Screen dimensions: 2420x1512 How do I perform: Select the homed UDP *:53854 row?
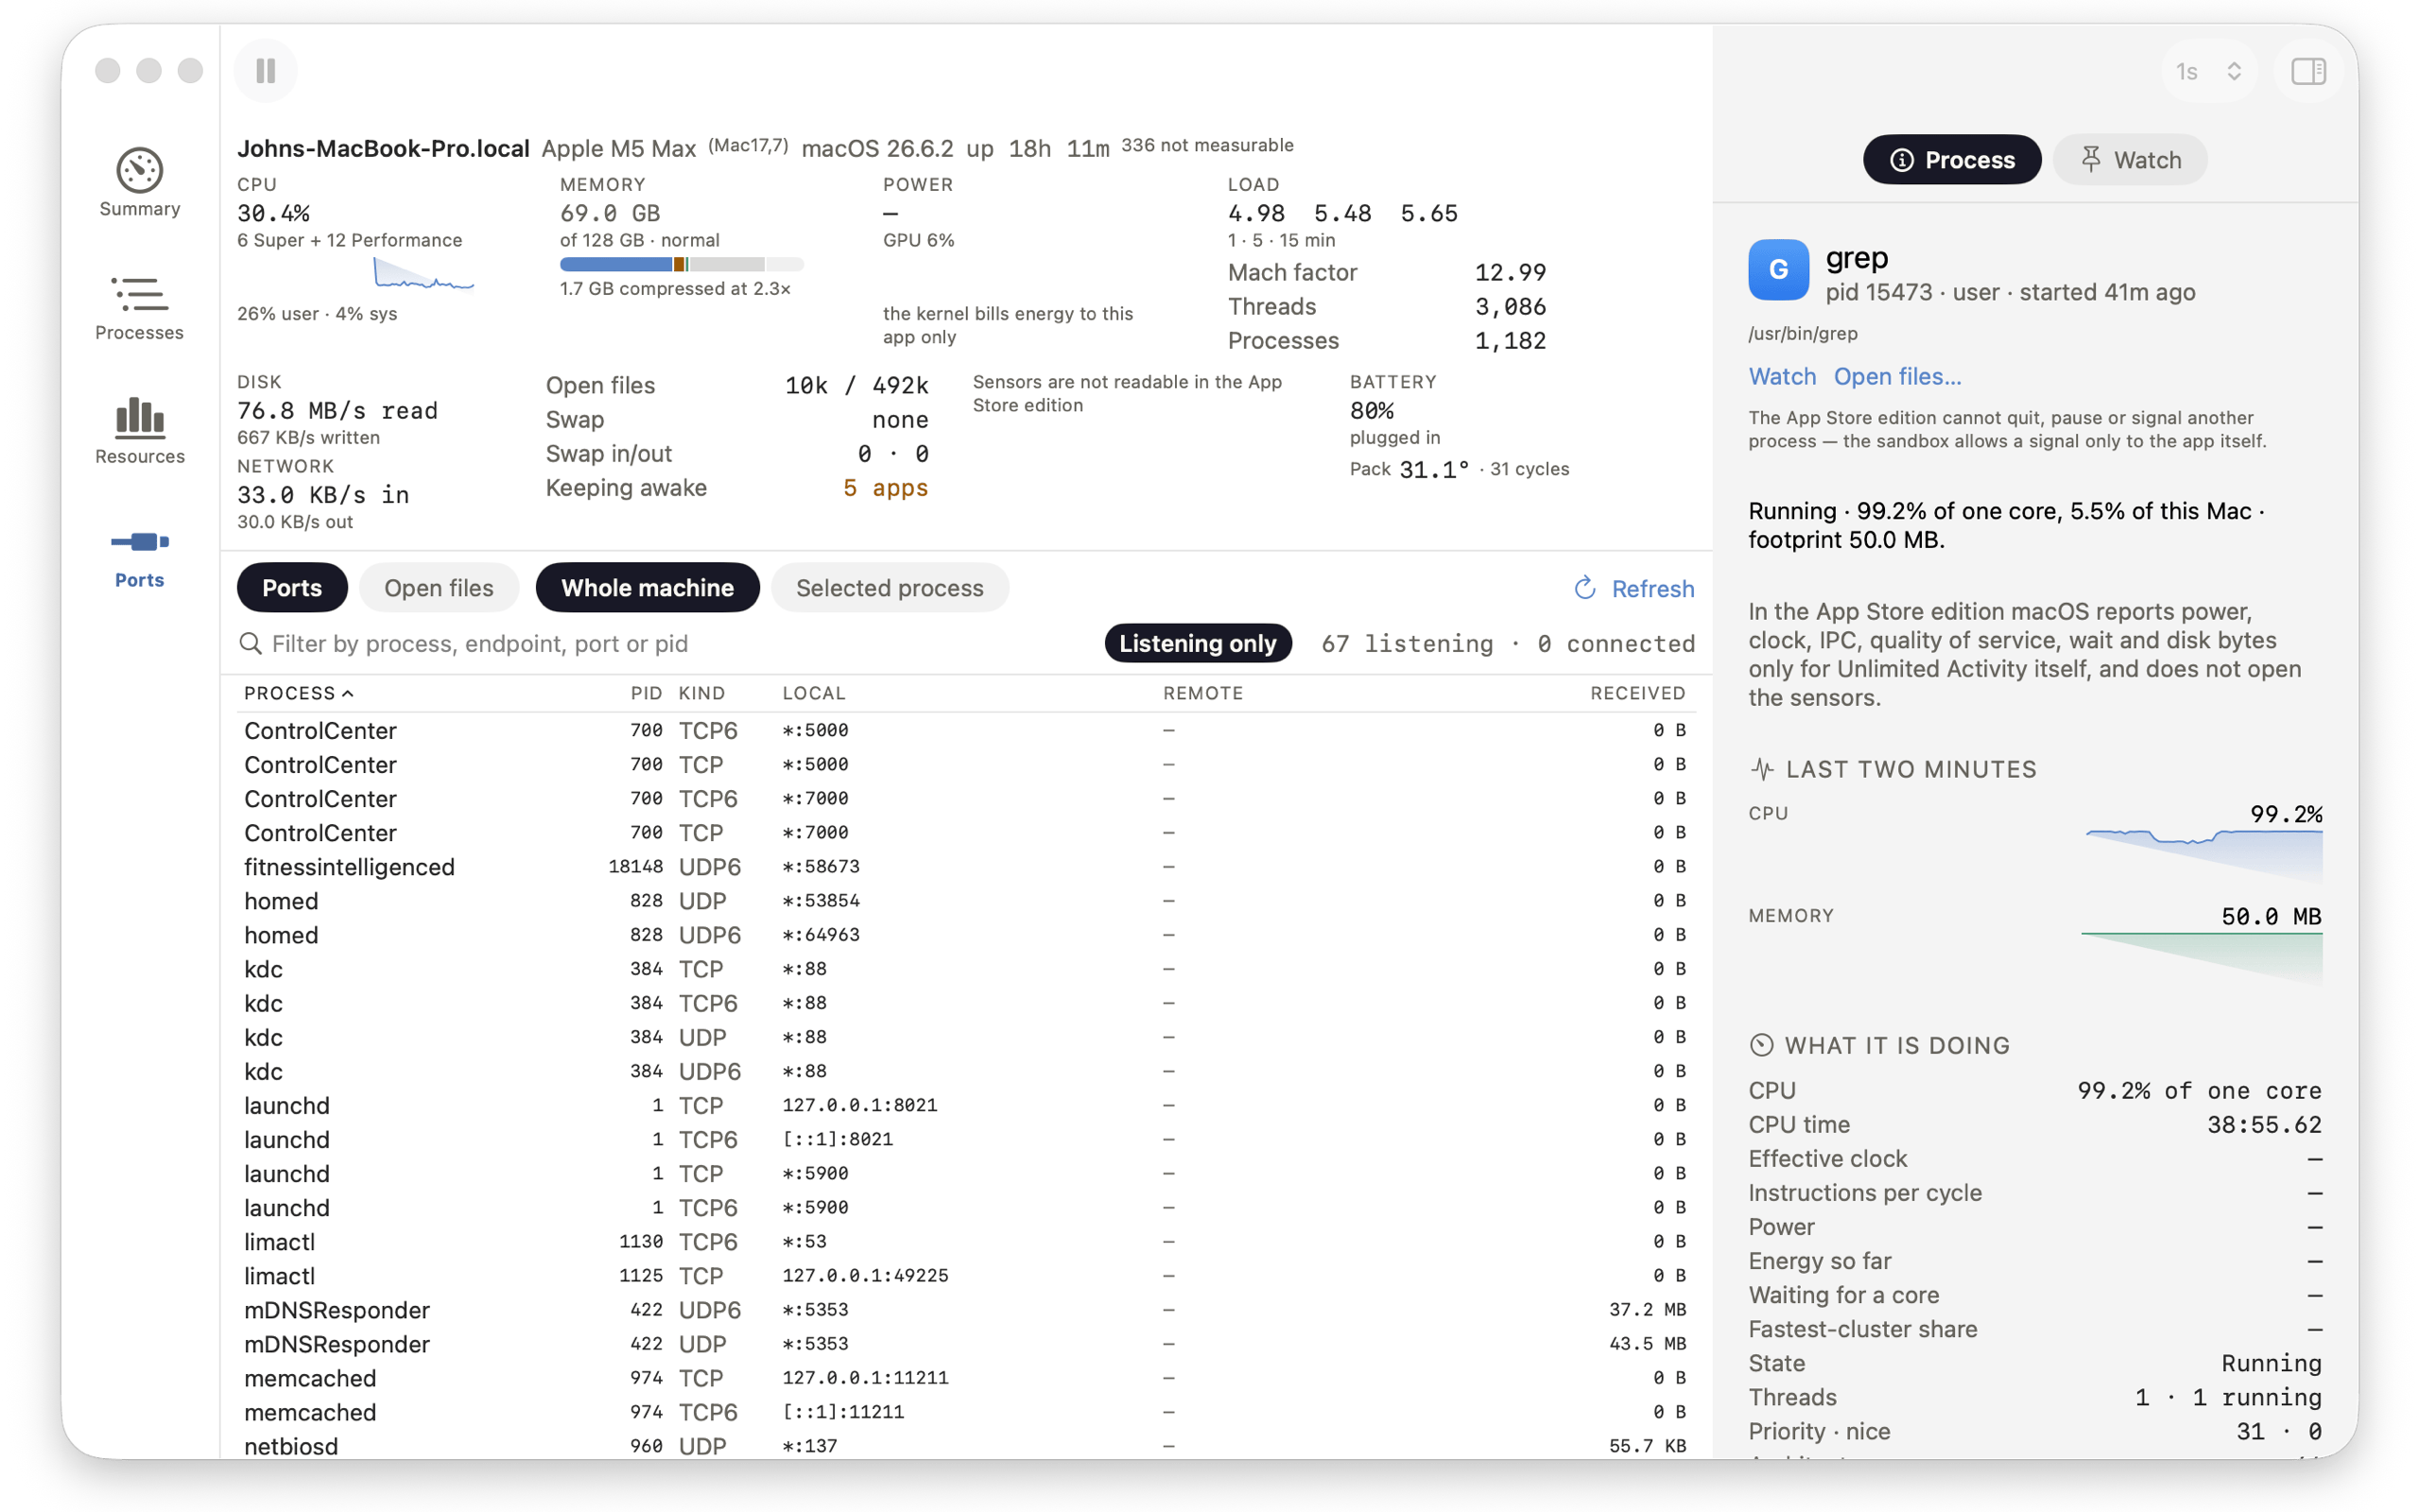pos(966,901)
